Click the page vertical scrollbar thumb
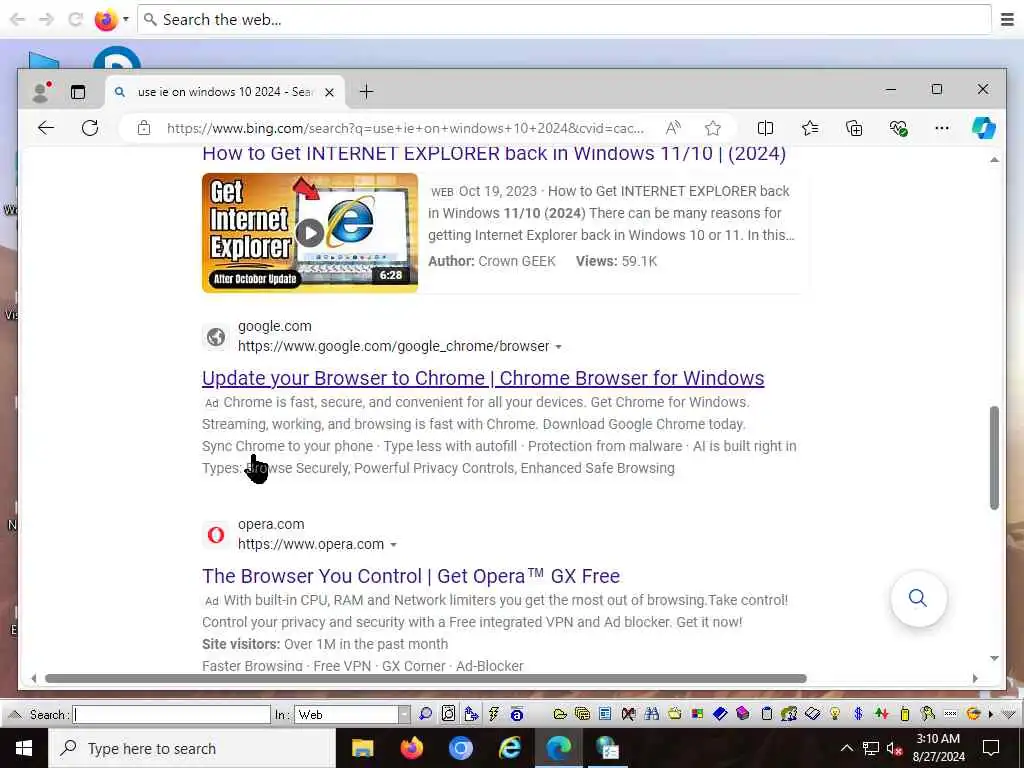 (x=994, y=457)
